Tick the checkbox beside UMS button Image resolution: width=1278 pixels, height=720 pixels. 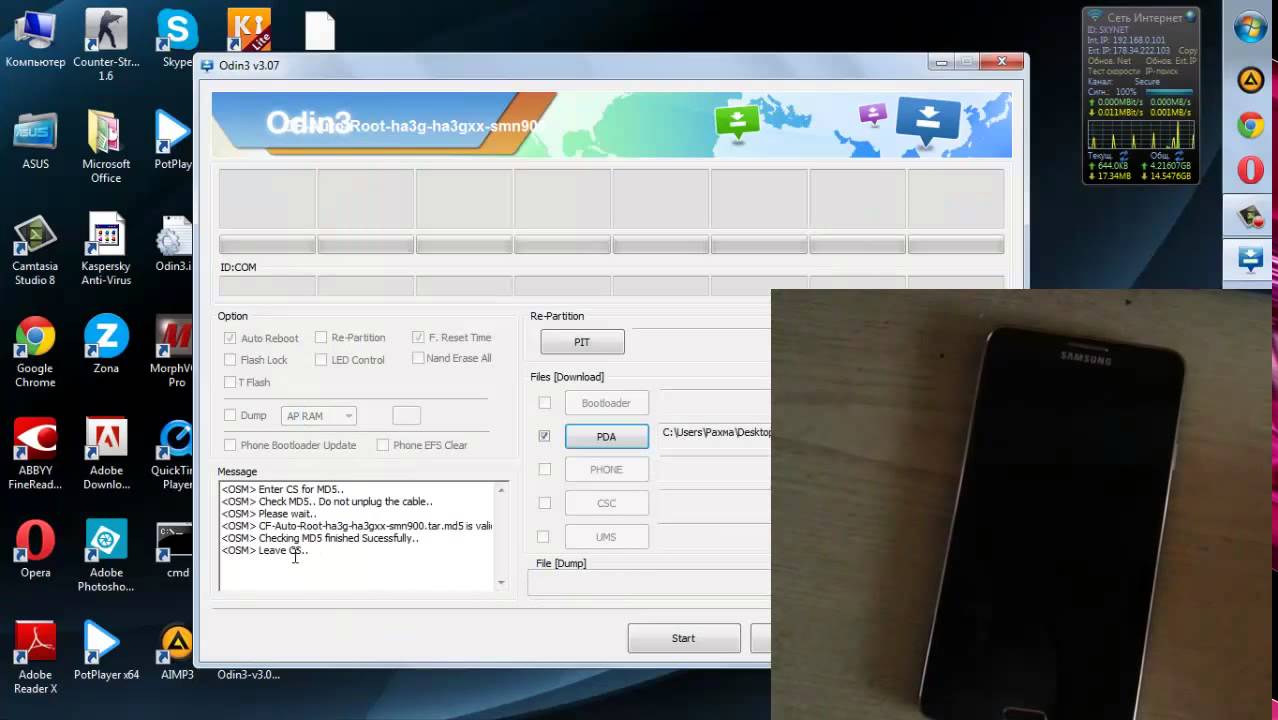544,537
